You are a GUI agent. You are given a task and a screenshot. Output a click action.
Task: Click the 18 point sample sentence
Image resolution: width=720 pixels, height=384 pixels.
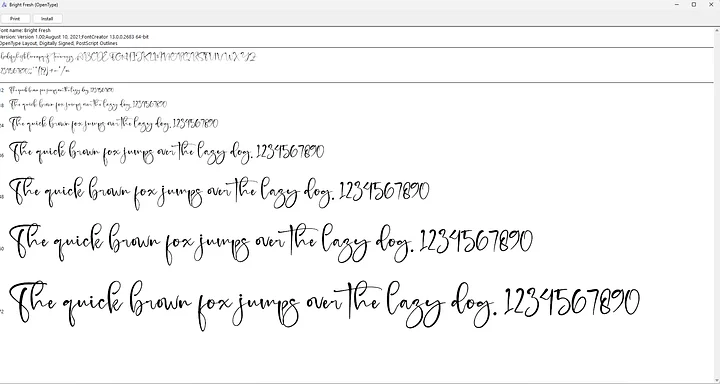click(88, 105)
